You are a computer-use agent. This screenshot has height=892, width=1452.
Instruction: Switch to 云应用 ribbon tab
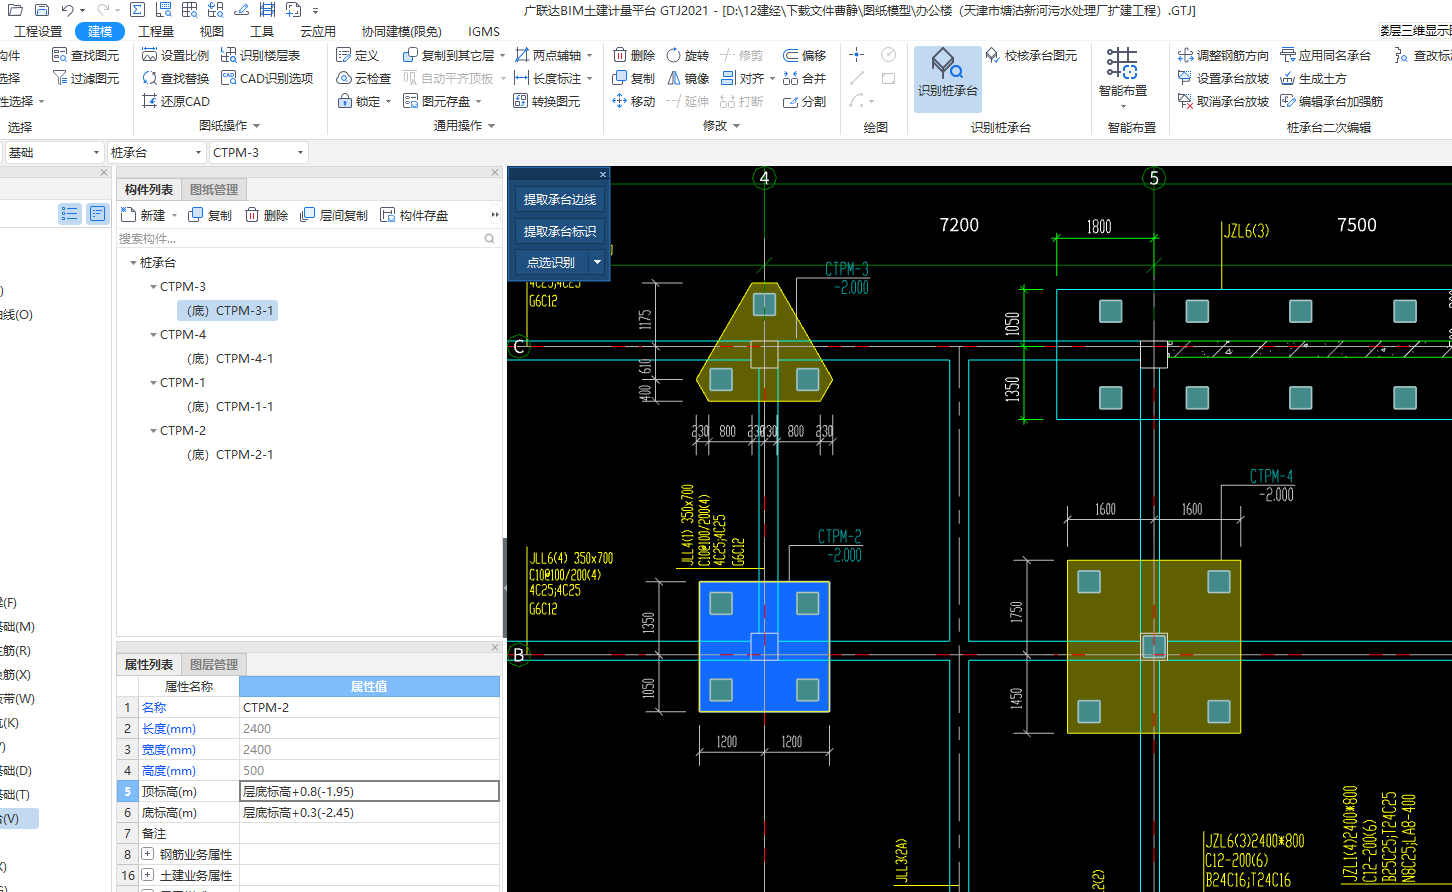coord(318,31)
